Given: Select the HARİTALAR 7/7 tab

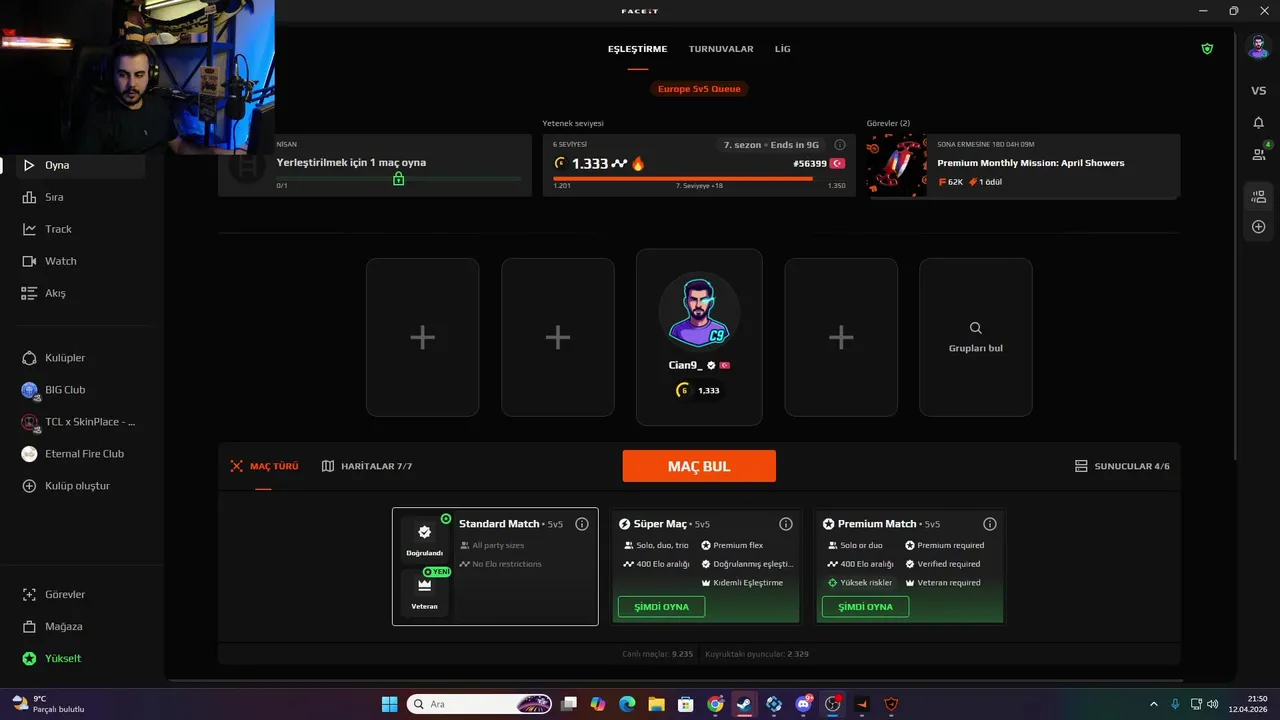Looking at the screenshot, I should pos(367,466).
